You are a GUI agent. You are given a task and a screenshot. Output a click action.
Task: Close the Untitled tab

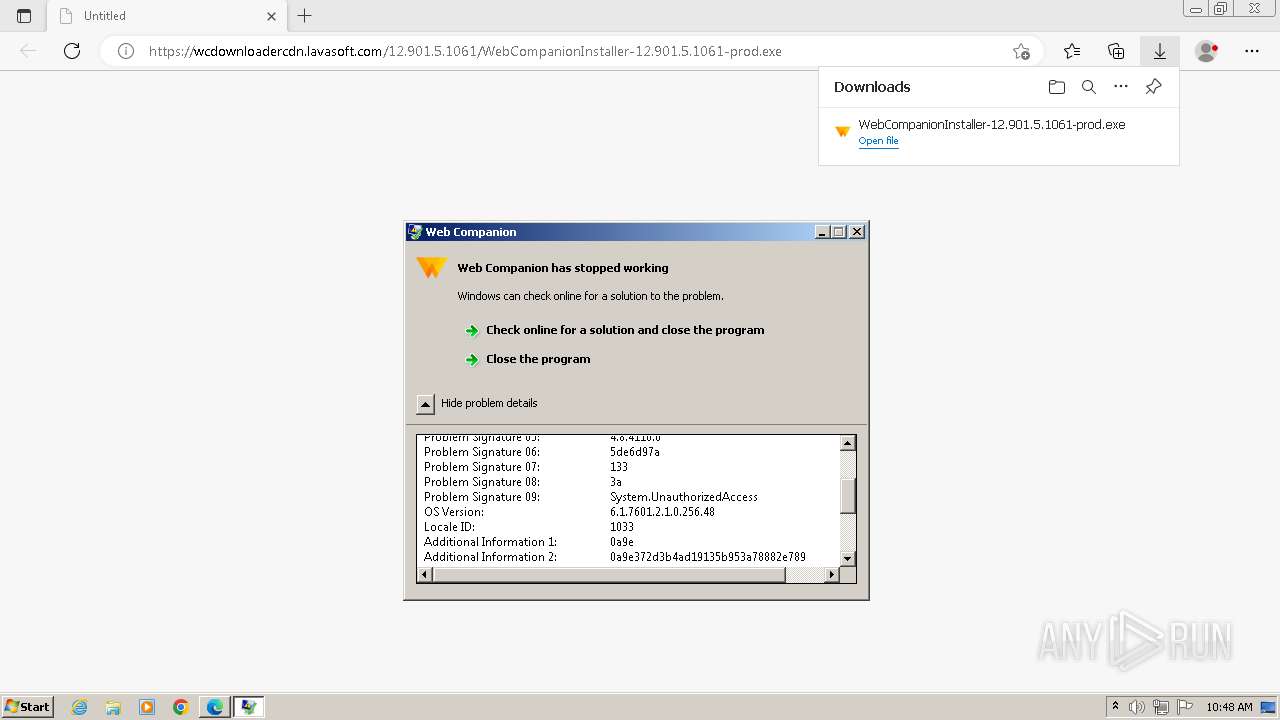point(272,16)
